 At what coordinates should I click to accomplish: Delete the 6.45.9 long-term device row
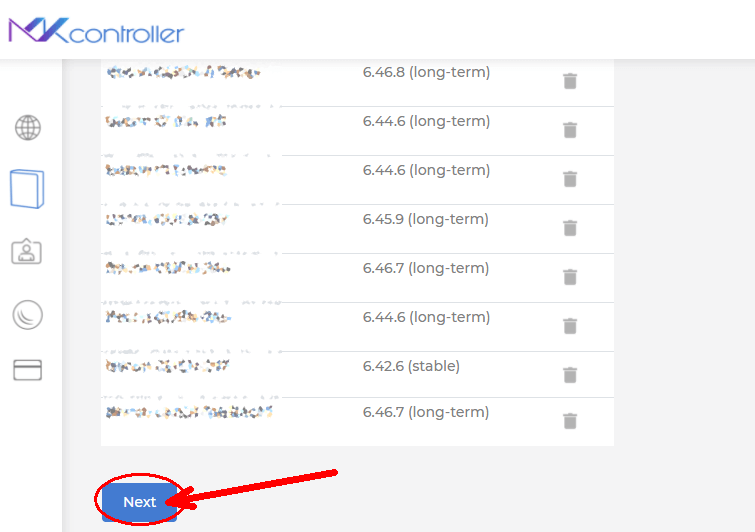click(570, 228)
